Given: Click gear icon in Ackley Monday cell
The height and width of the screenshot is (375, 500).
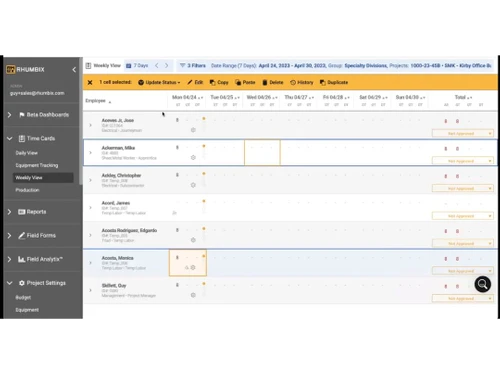Looking at the screenshot, I should (193, 185).
